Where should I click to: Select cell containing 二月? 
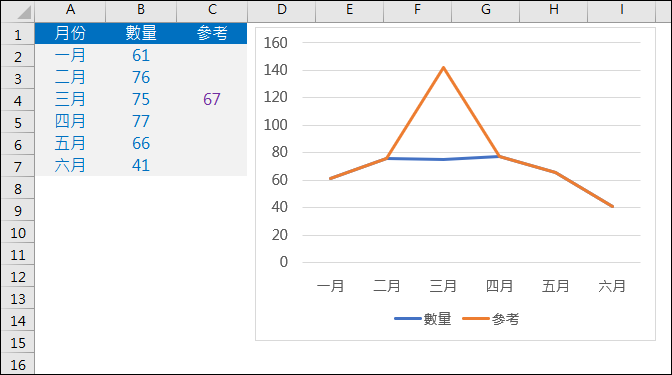[x=70, y=78]
